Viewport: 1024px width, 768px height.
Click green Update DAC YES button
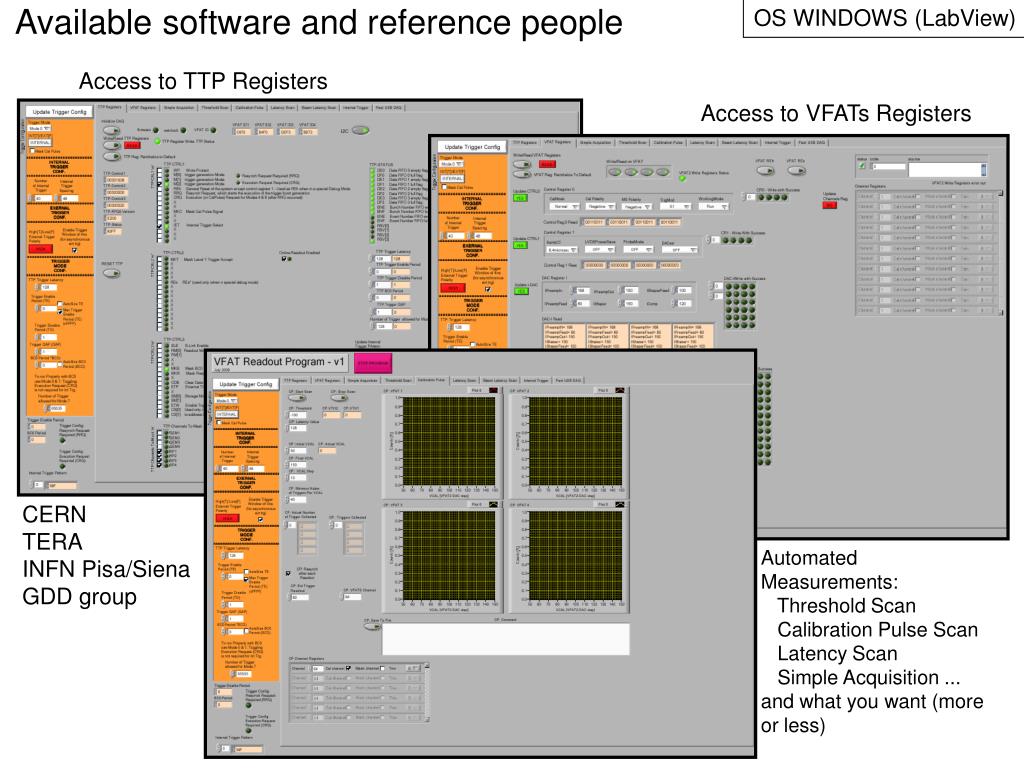[521, 291]
